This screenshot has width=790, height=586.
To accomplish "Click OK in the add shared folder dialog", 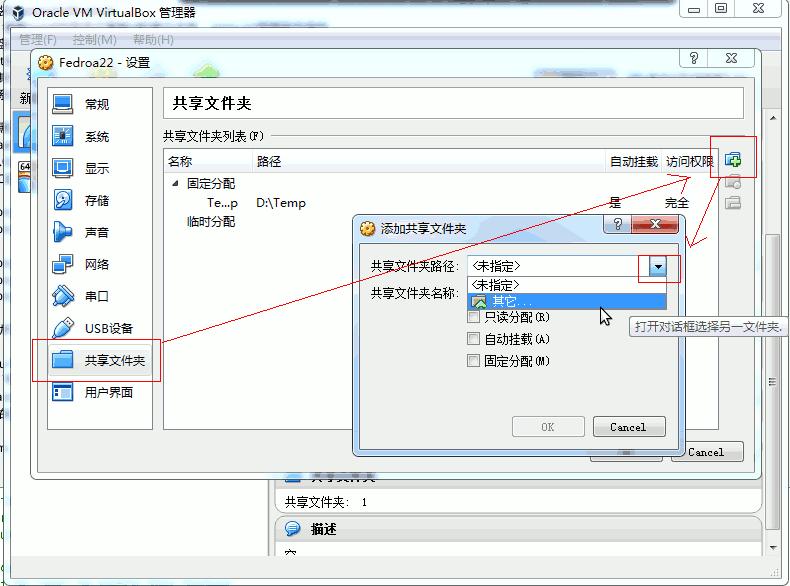I will pyautogui.click(x=548, y=427).
